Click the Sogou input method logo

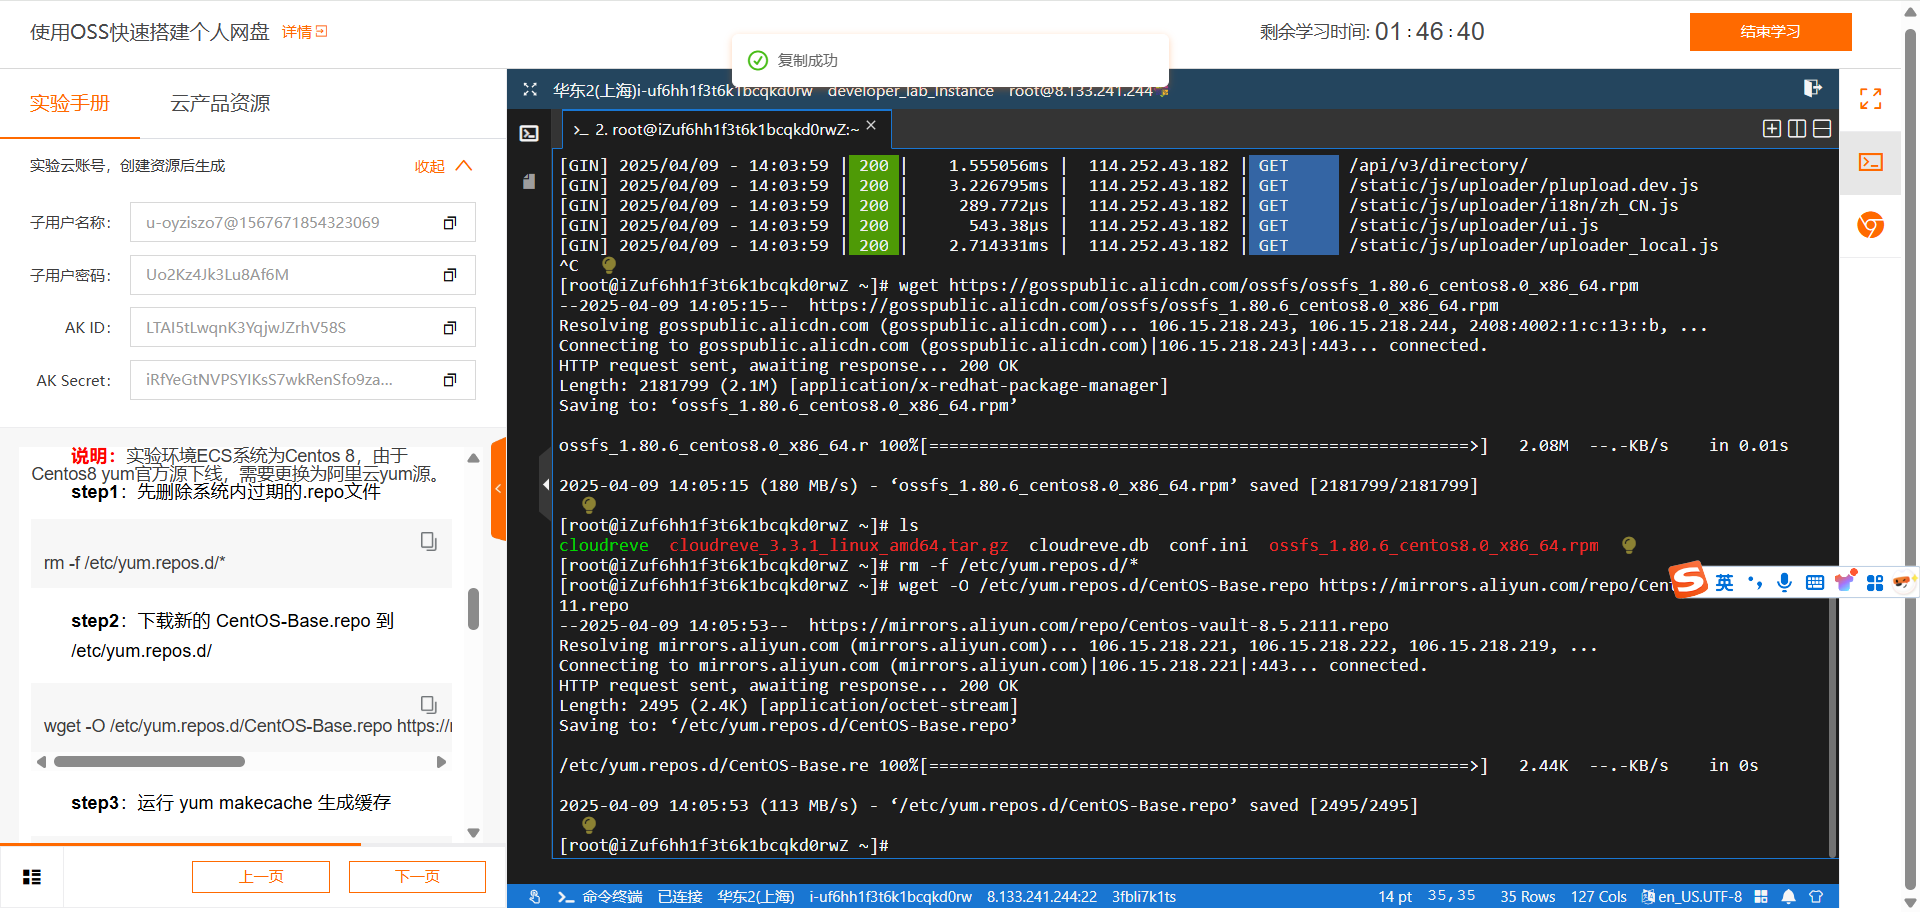point(1689,579)
